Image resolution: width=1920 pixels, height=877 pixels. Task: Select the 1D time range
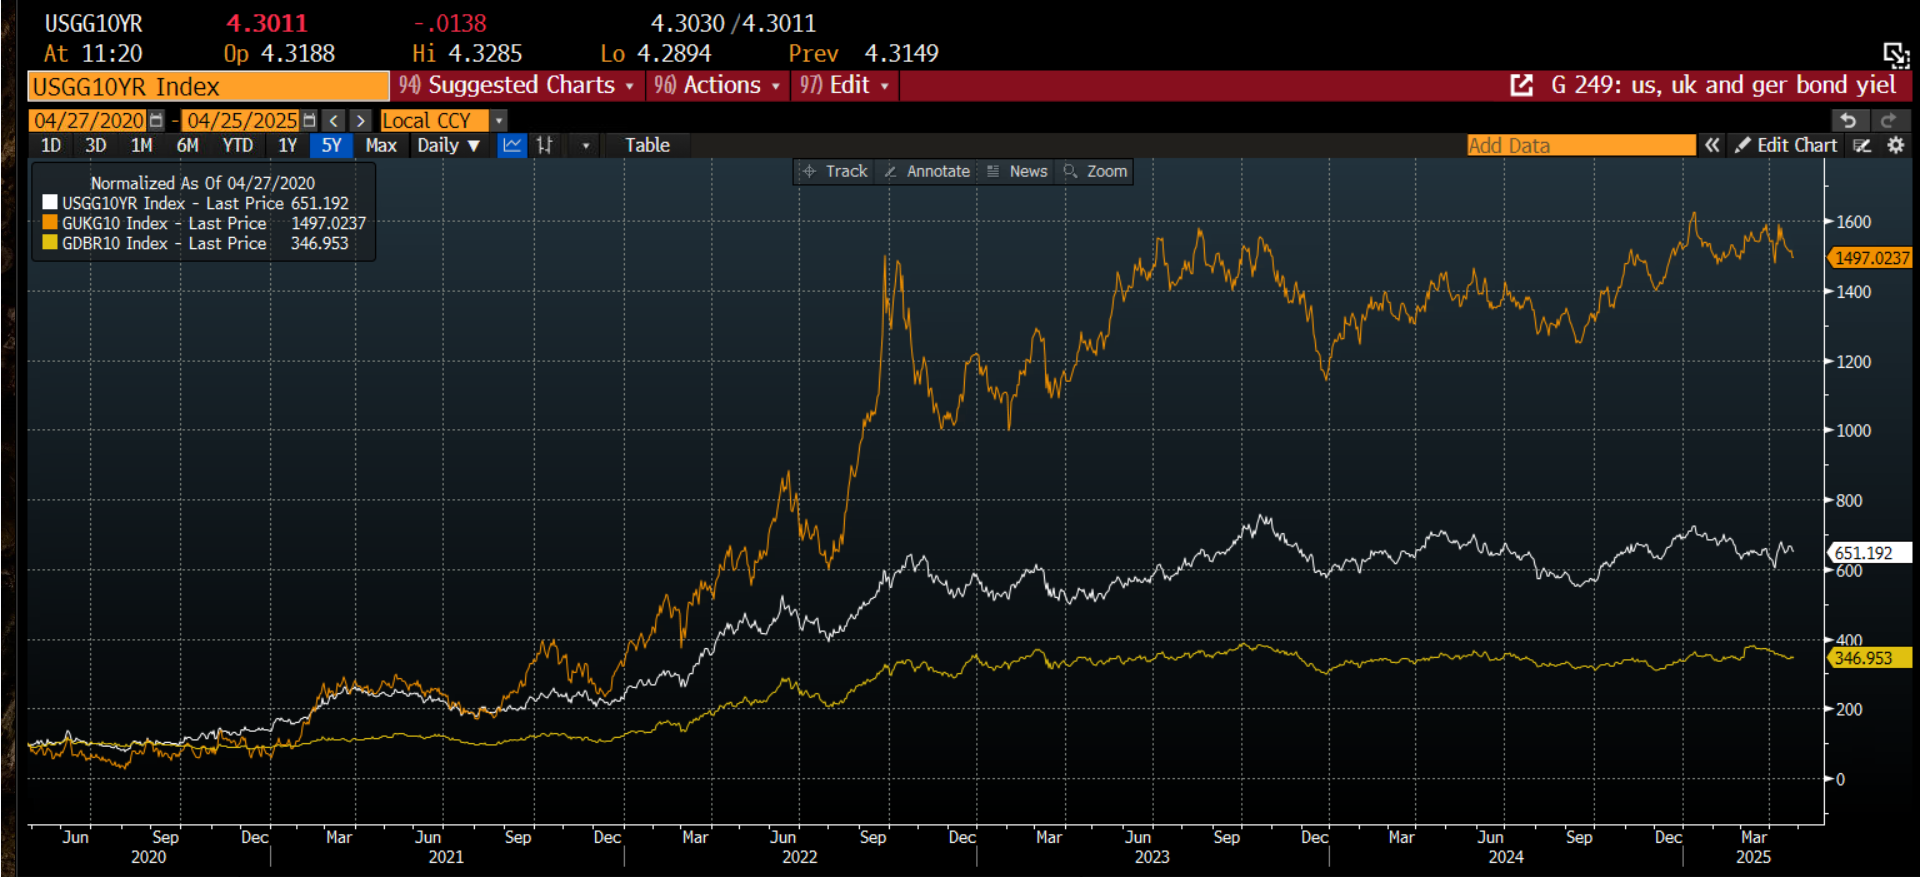point(51,145)
